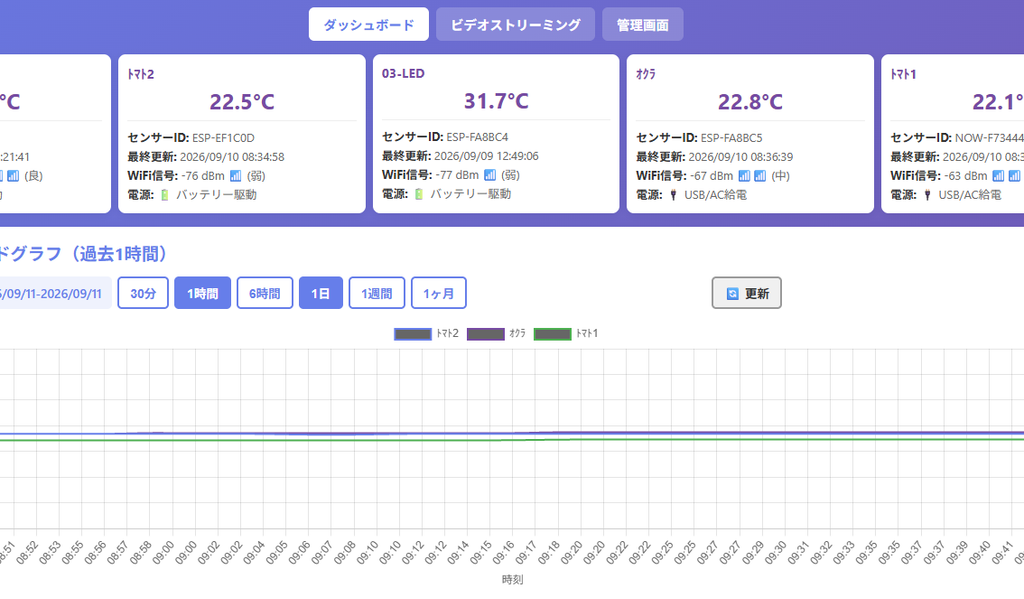1024x599 pixels.
Task: Click the 31.7°C temperature reading
Action: 496,101
